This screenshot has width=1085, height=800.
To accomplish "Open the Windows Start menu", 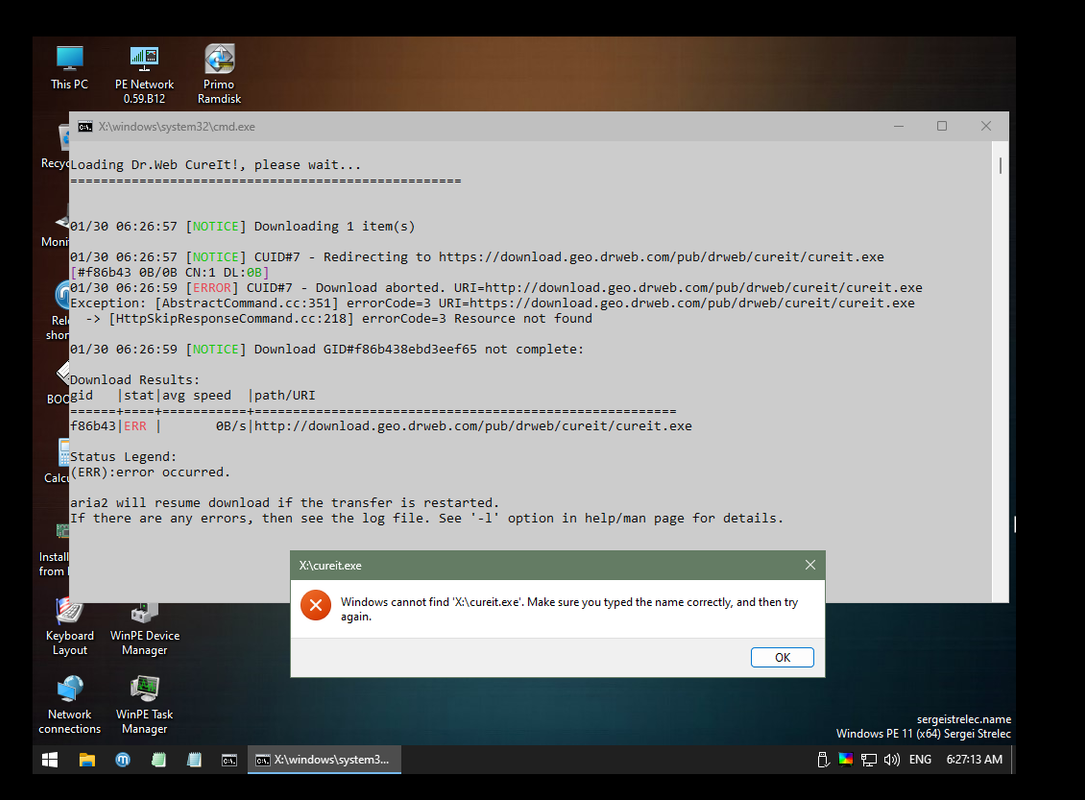I will [x=50, y=760].
